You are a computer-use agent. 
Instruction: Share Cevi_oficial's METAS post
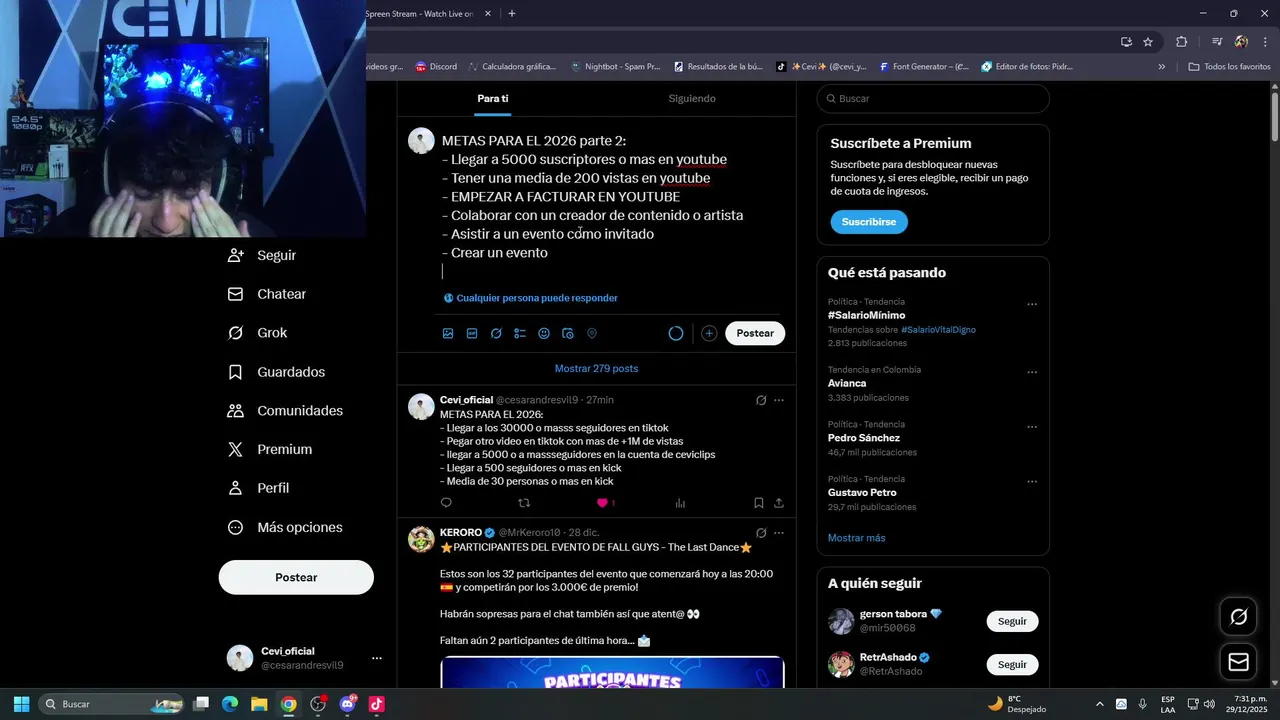(779, 503)
